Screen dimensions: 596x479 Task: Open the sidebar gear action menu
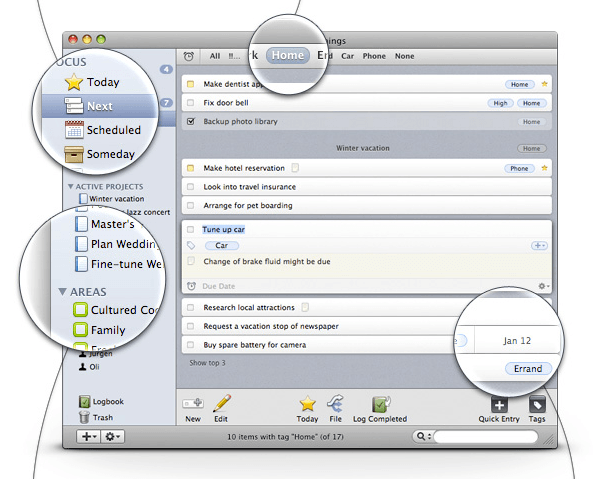pos(112,436)
